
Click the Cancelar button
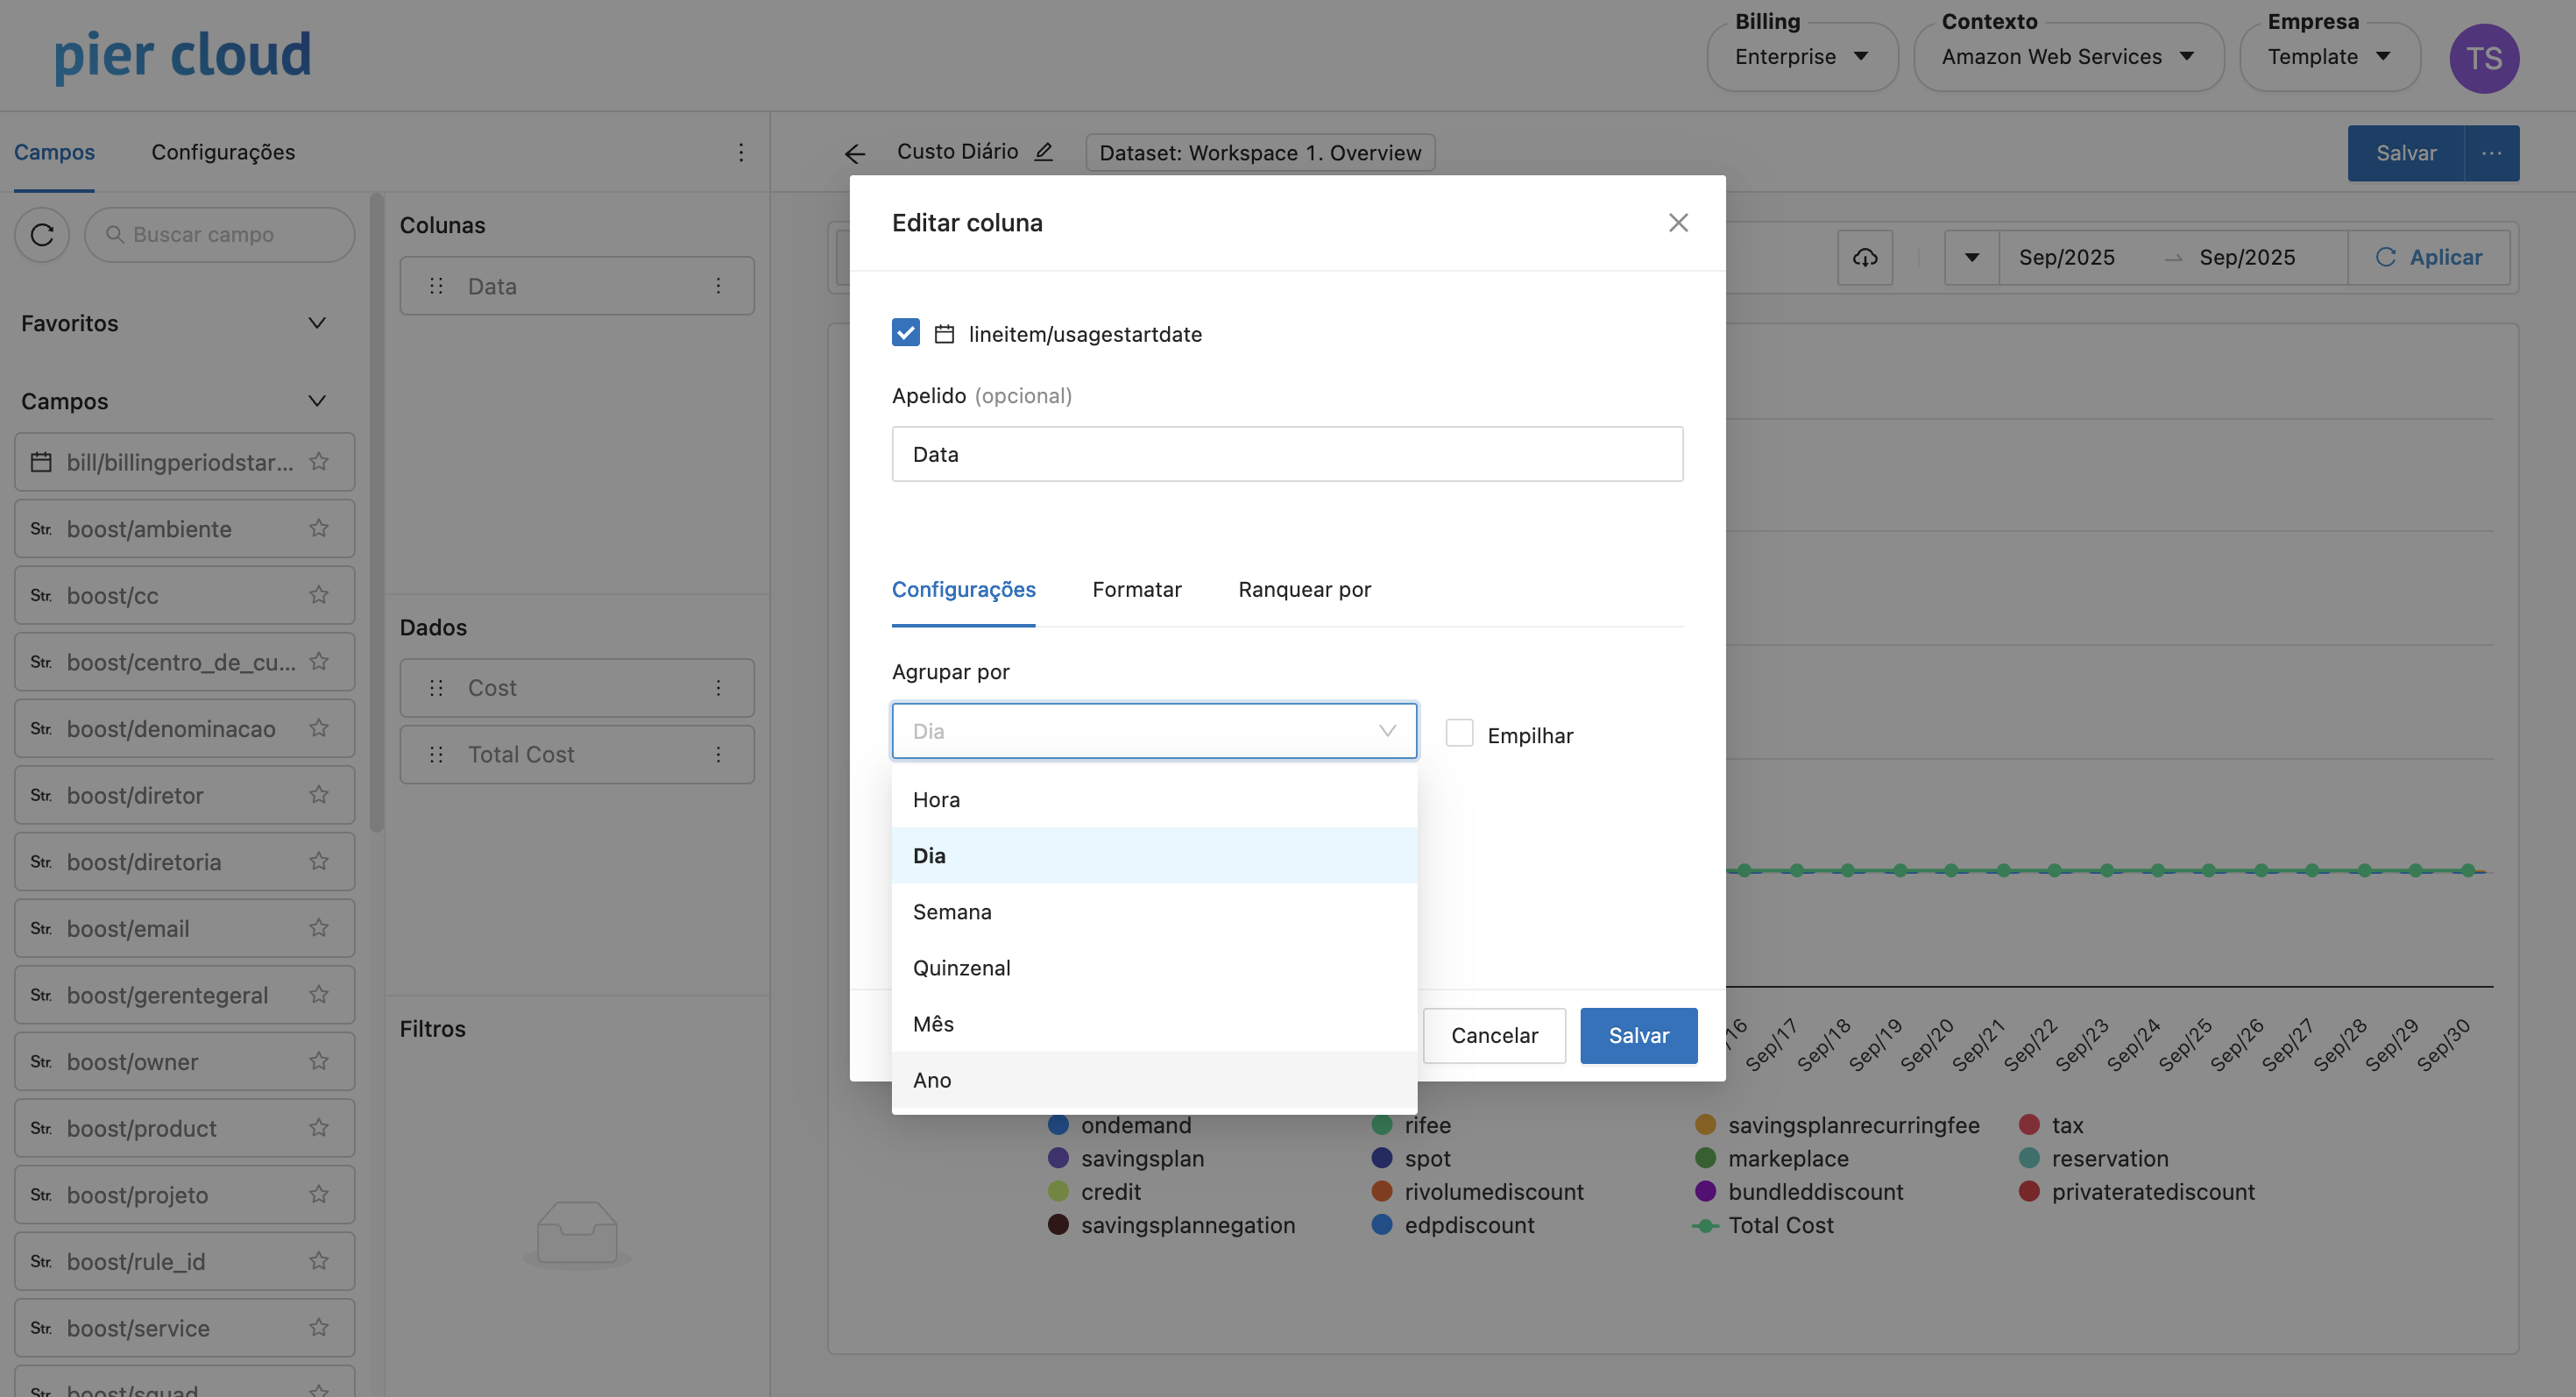[x=1493, y=1036]
